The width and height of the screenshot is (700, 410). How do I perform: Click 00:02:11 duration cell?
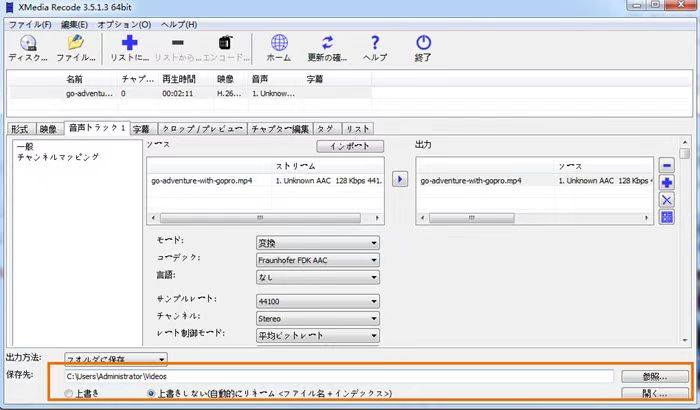click(x=178, y=94)
